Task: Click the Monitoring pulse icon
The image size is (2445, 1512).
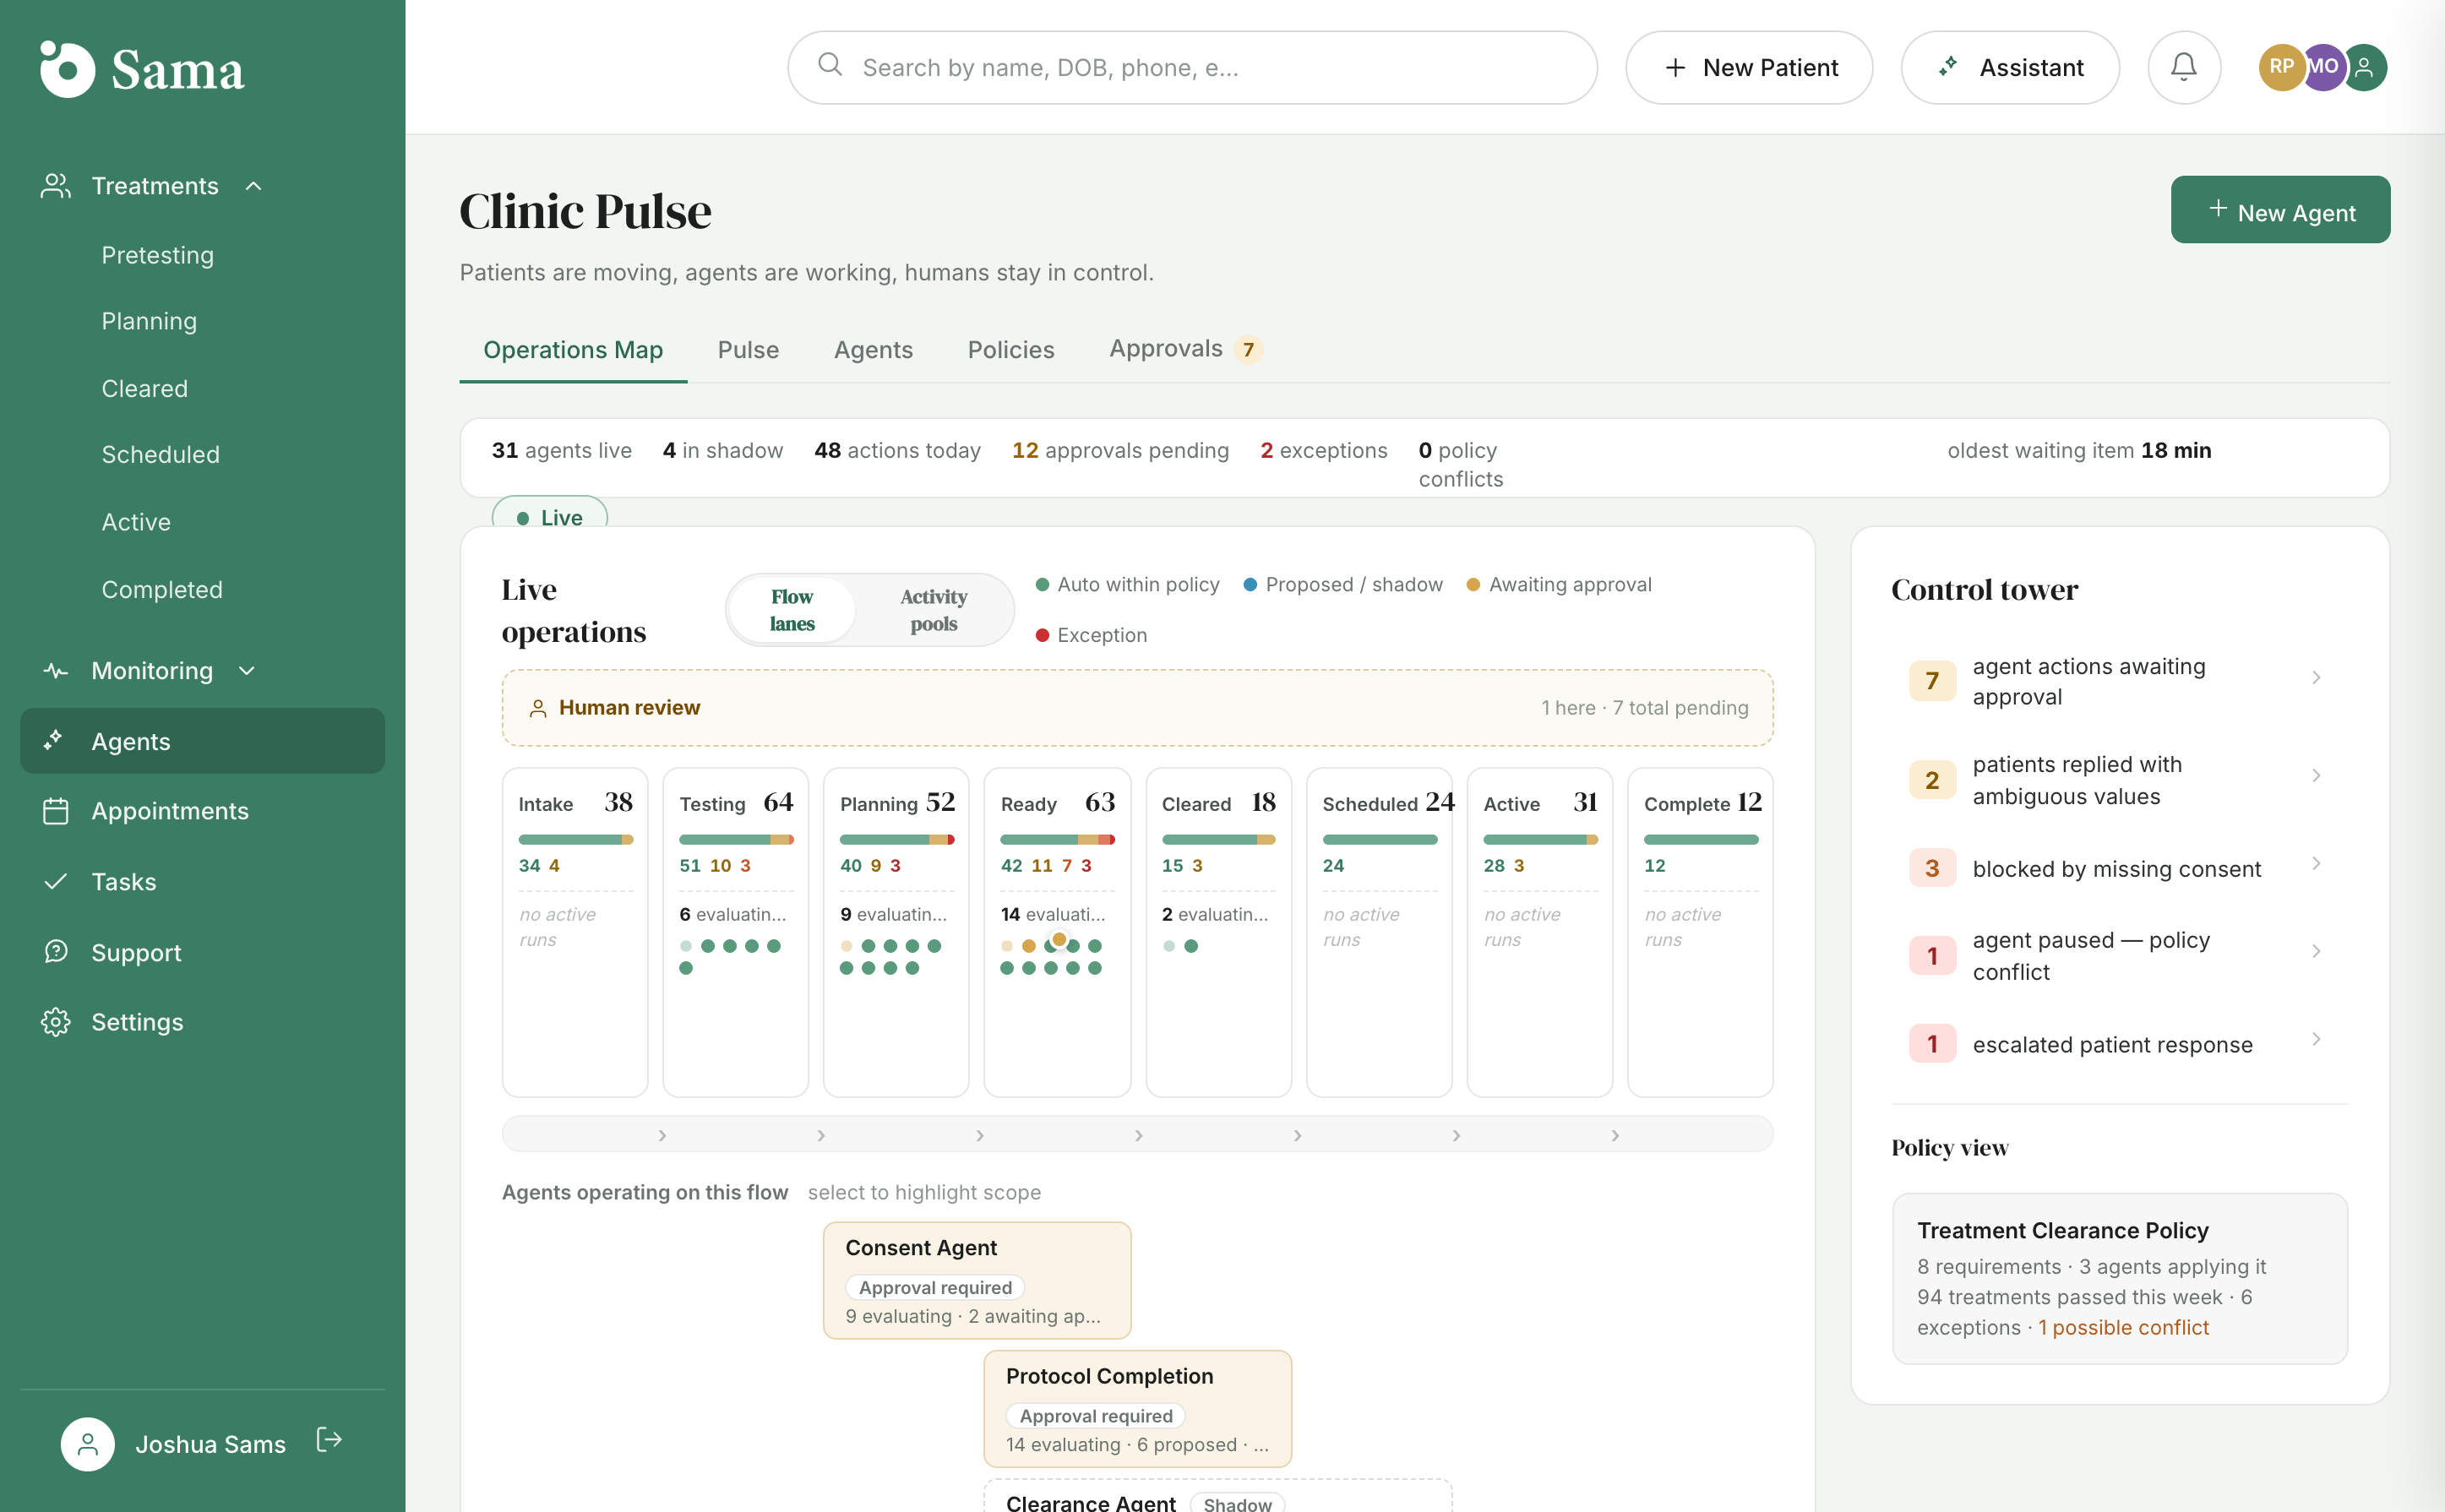Action: coord(56,671)
